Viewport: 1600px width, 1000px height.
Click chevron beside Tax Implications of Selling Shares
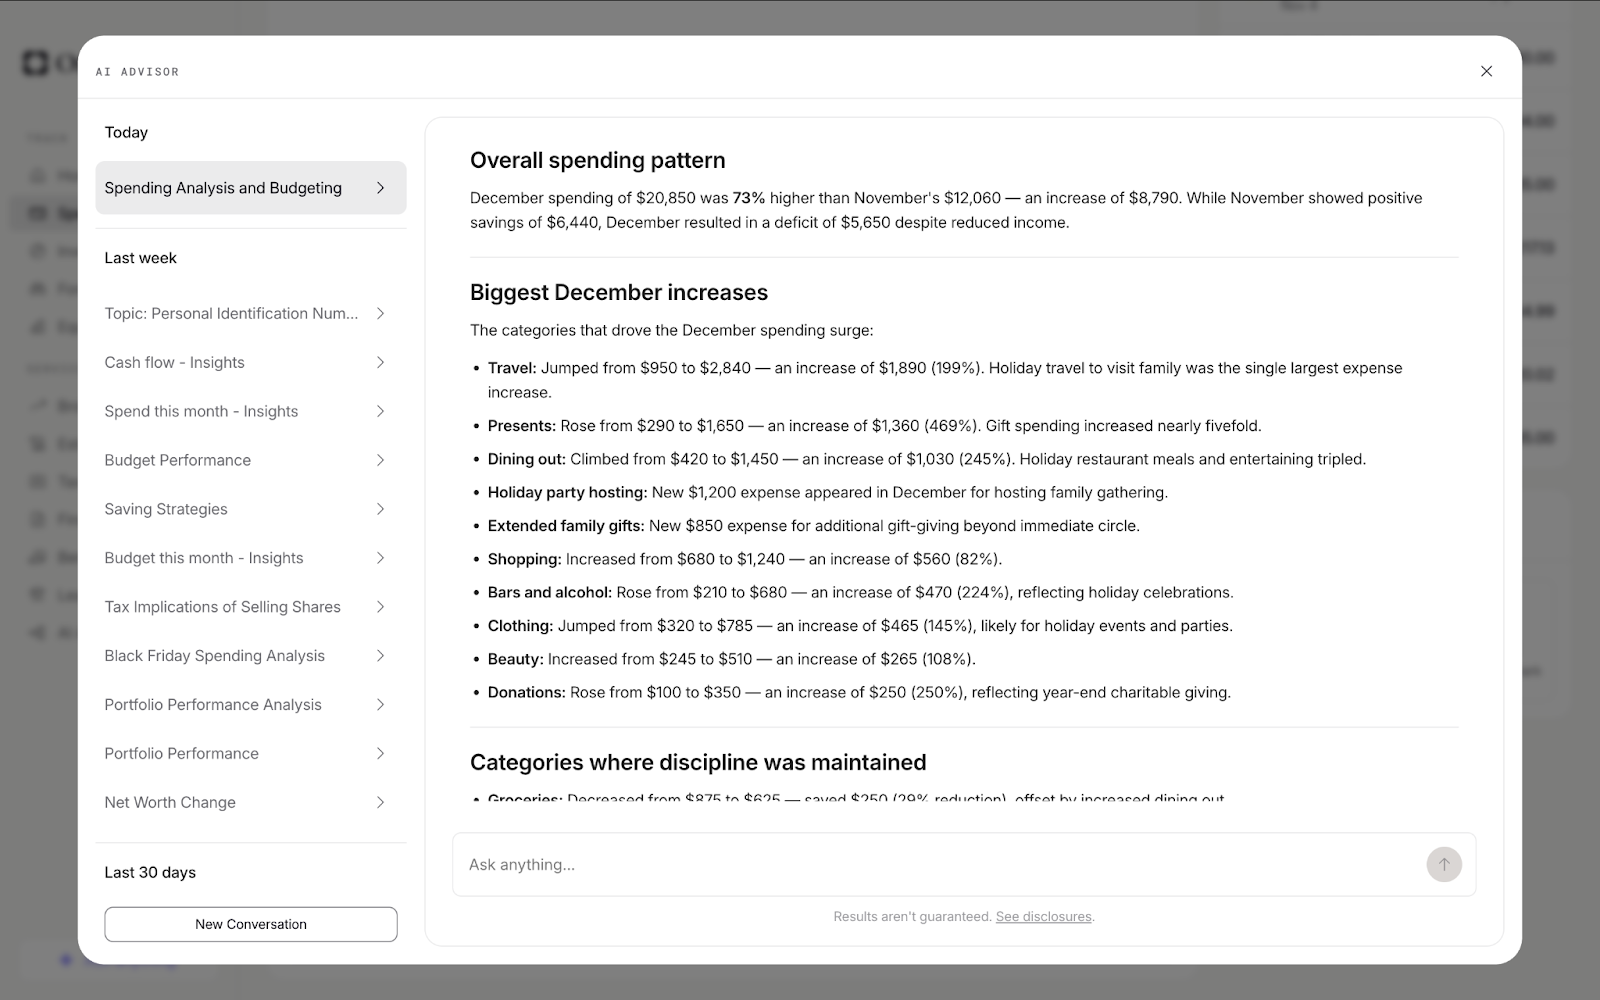tap(380, 607)
